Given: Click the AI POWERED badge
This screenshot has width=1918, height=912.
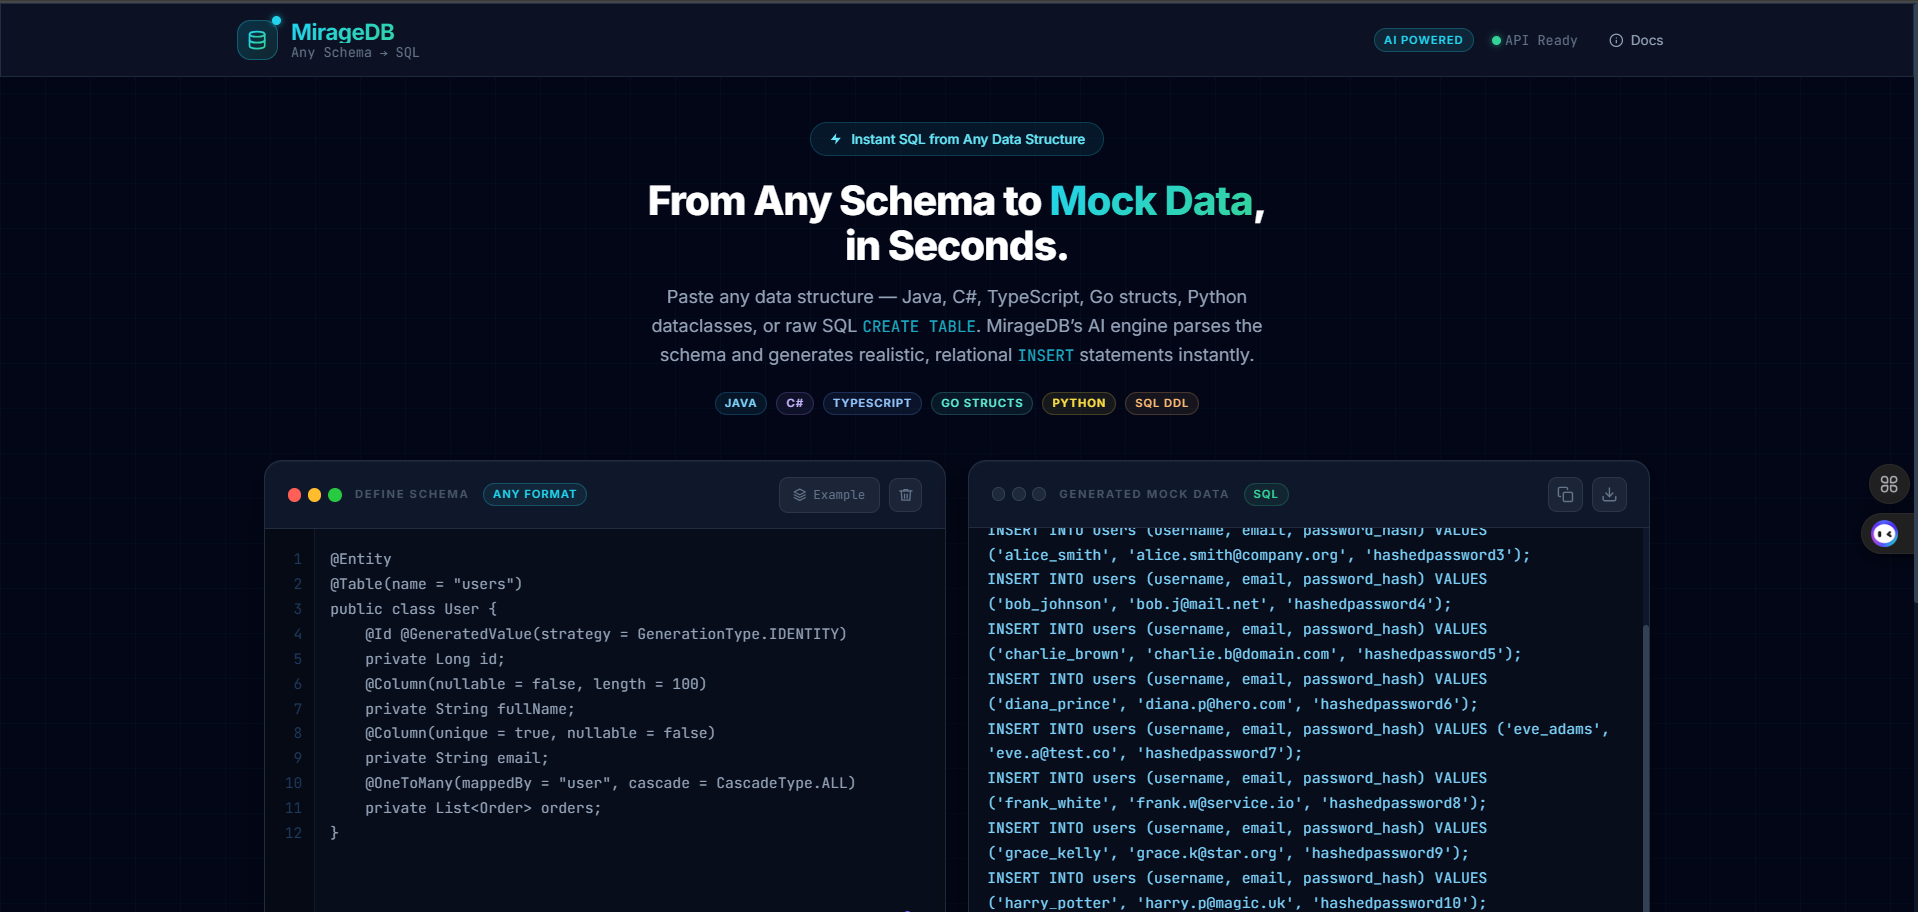Looking at the screenshot, I should (1423, 40).
